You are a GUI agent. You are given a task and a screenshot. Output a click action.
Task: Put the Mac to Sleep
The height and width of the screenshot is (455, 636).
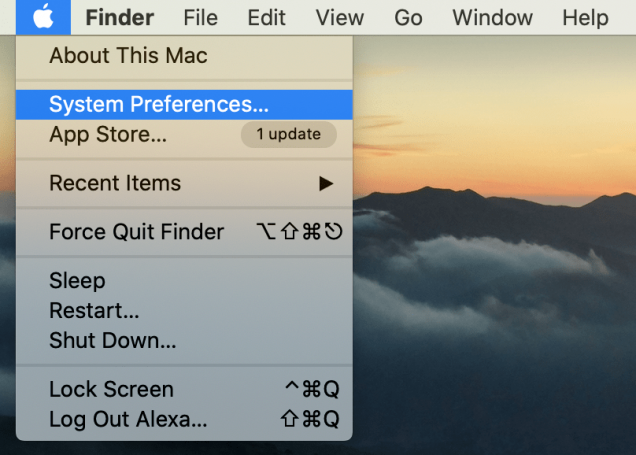(184, 281)
